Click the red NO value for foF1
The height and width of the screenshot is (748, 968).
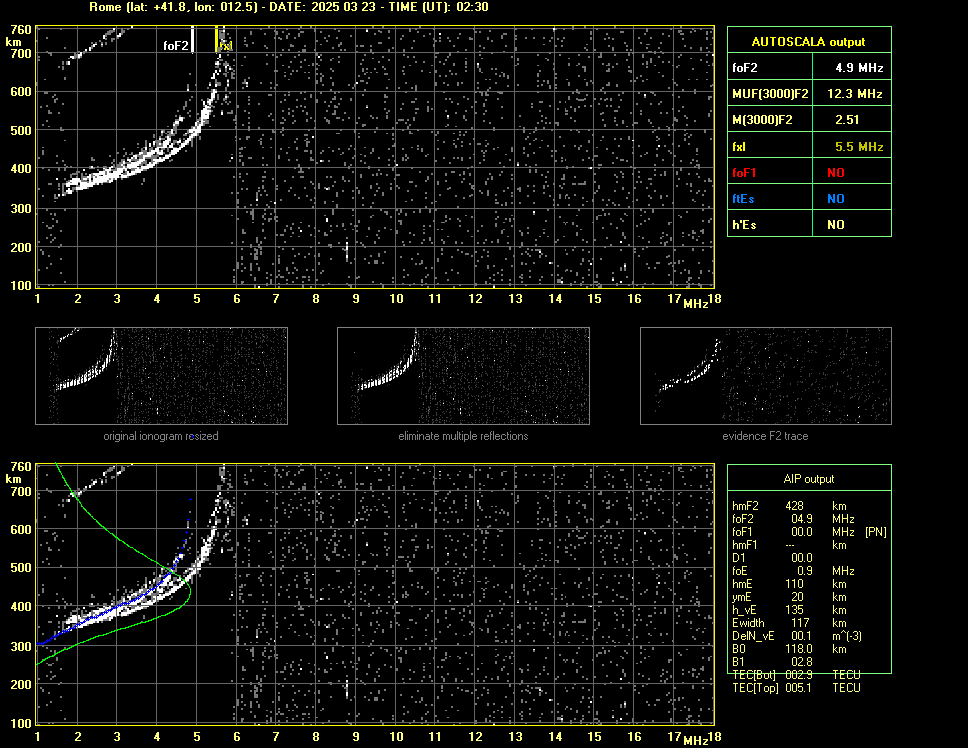click(836, 173)
